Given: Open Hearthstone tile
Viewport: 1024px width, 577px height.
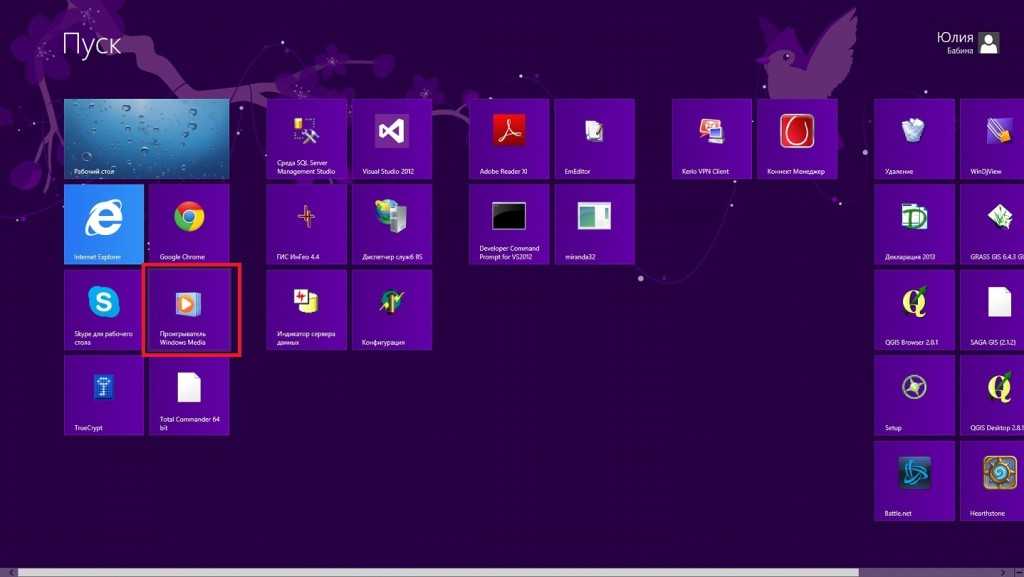Looking at the screenshot, I should (993, 481).
